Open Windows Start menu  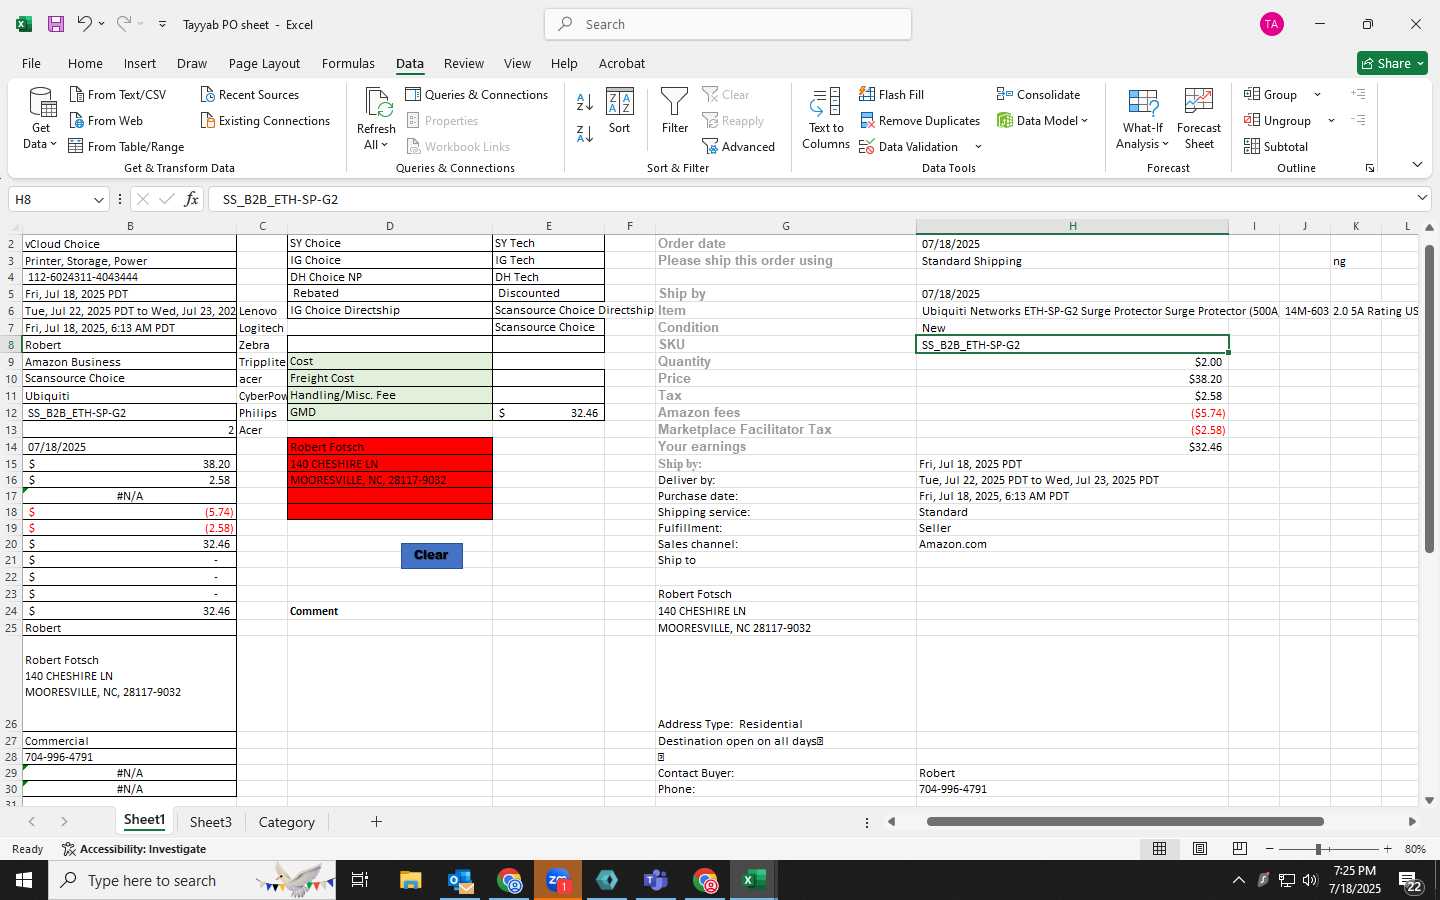24,880
